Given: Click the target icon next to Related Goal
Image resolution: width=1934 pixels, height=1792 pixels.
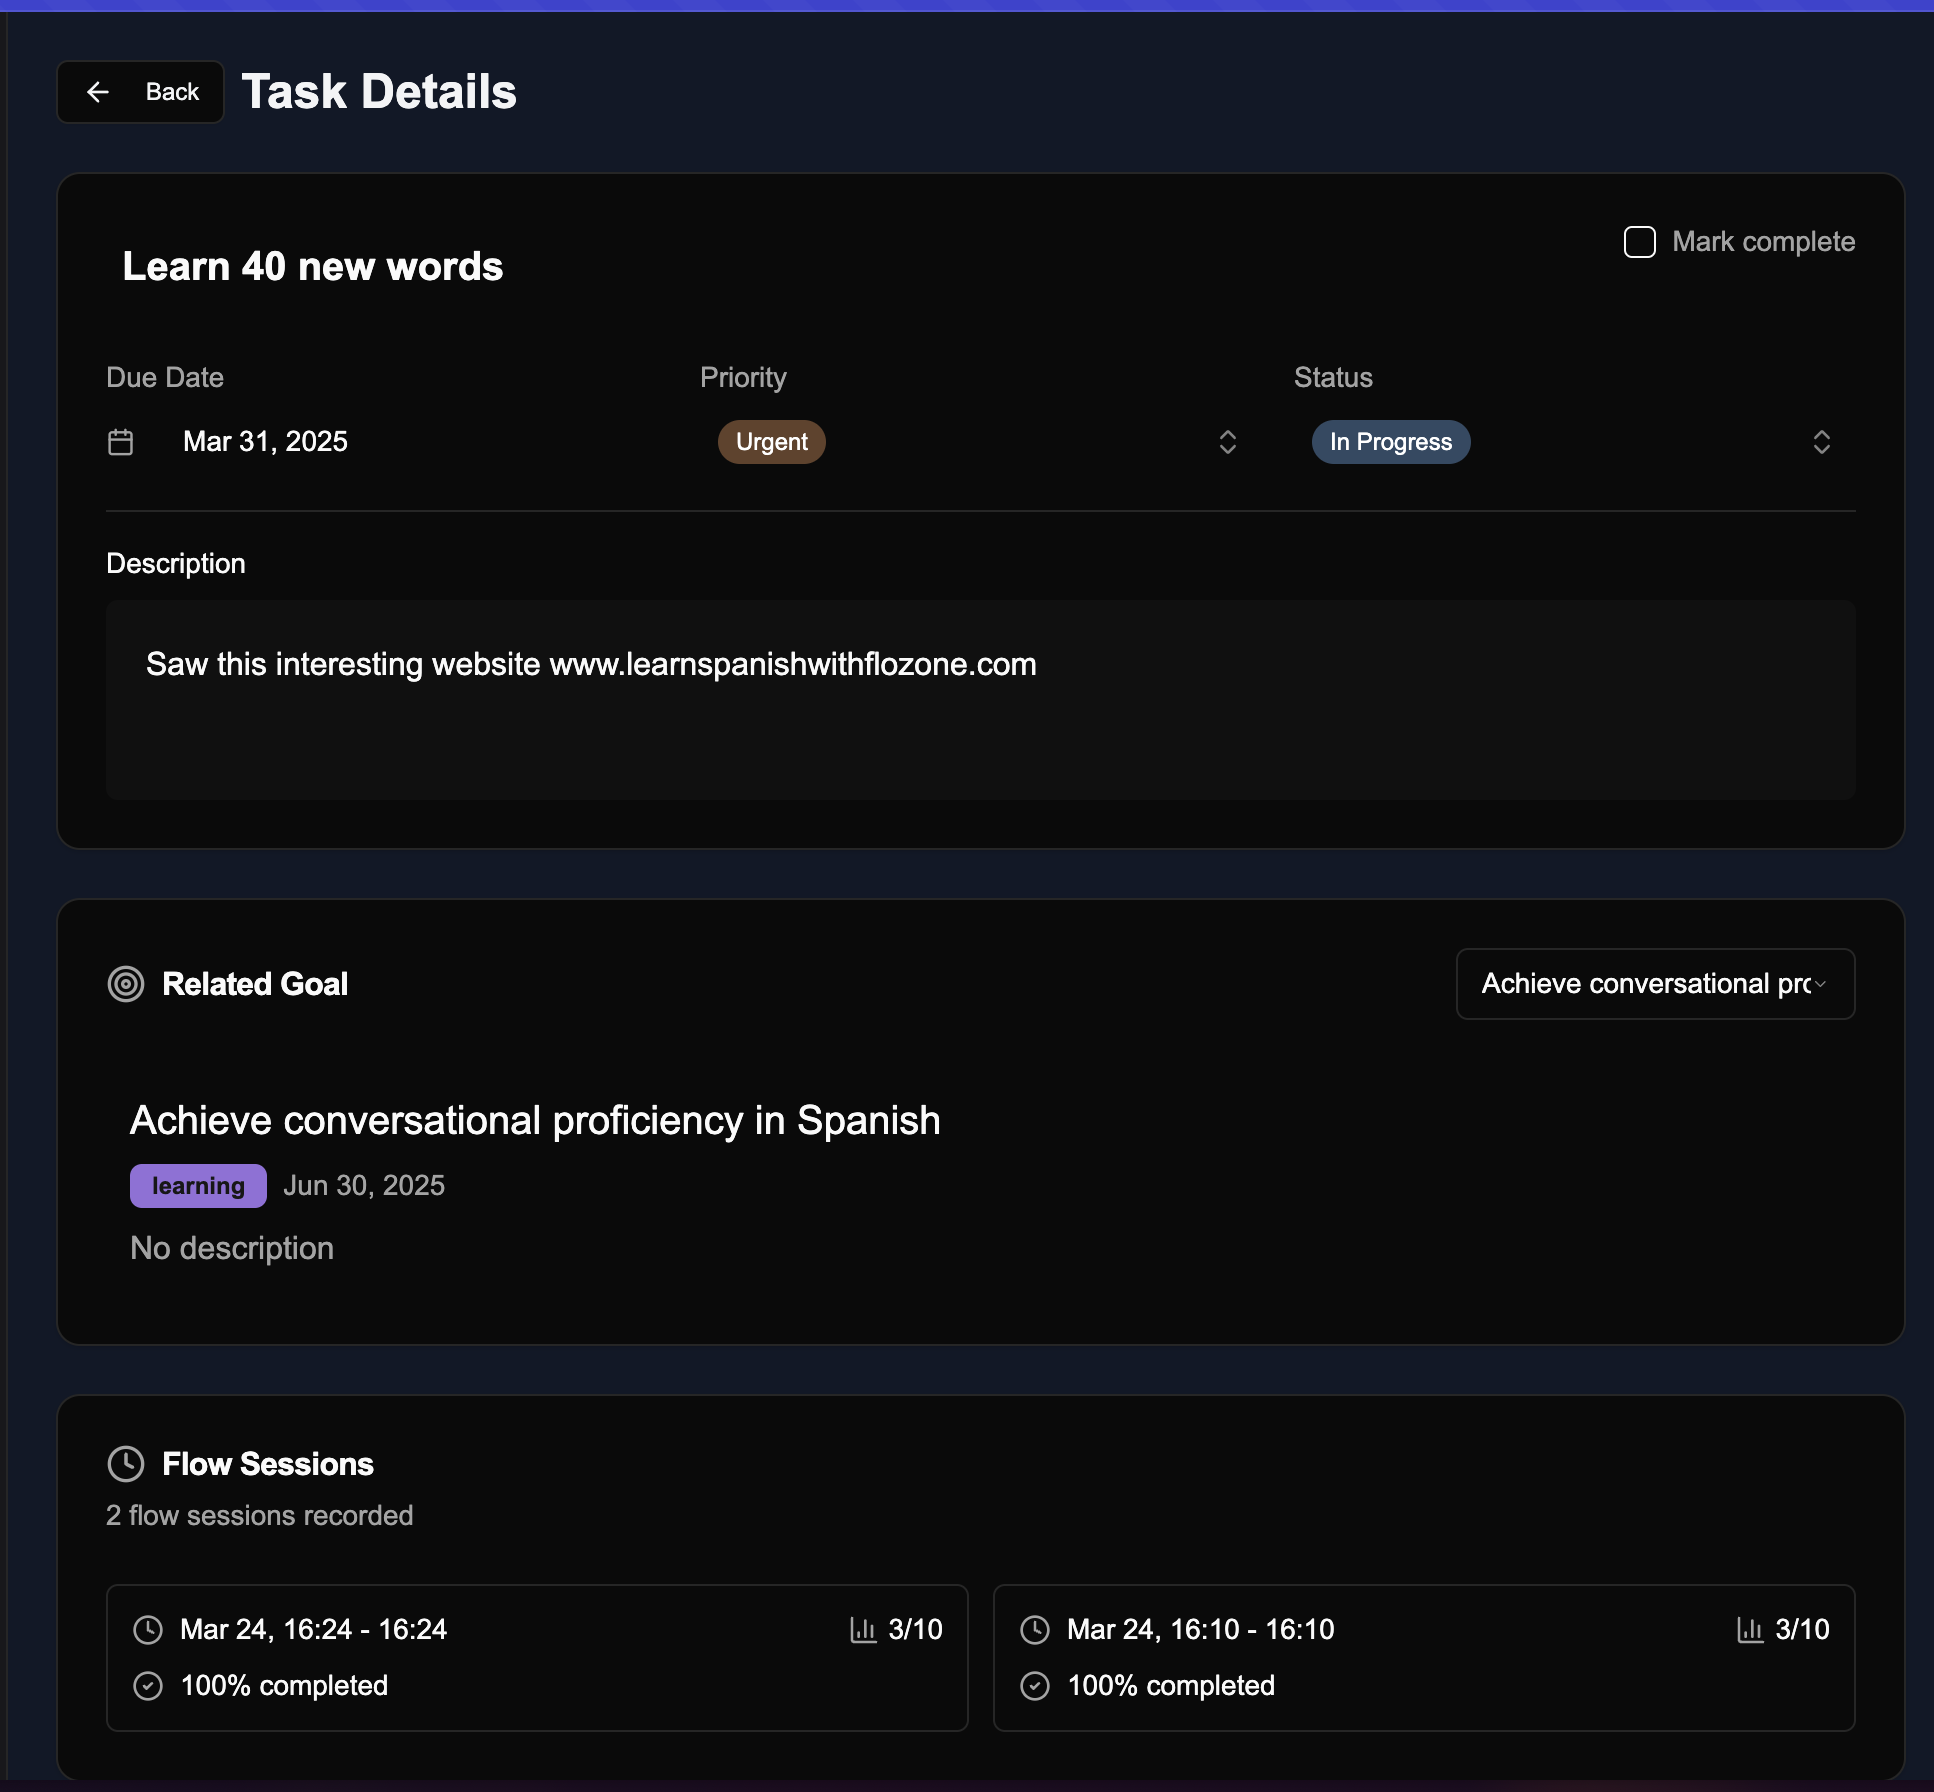Looking at the screenshot, I should [126, 984].
